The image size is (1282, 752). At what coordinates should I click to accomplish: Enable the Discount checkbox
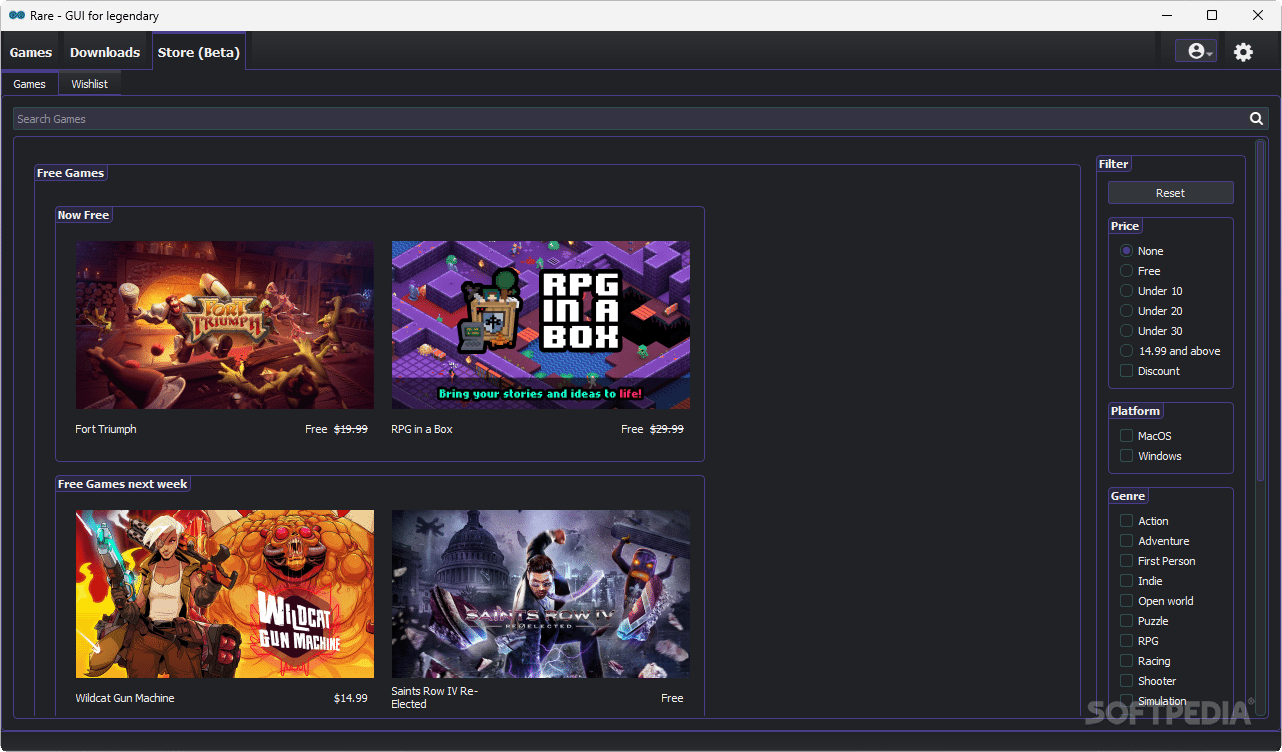(x=1126, y=371)
